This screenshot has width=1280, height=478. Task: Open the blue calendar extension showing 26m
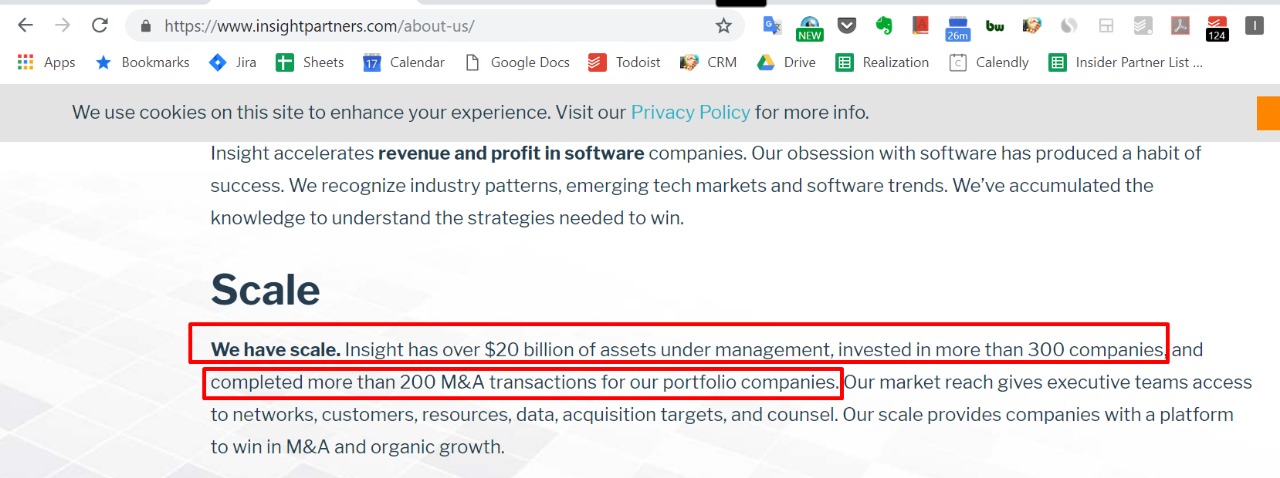coord(957,27)
